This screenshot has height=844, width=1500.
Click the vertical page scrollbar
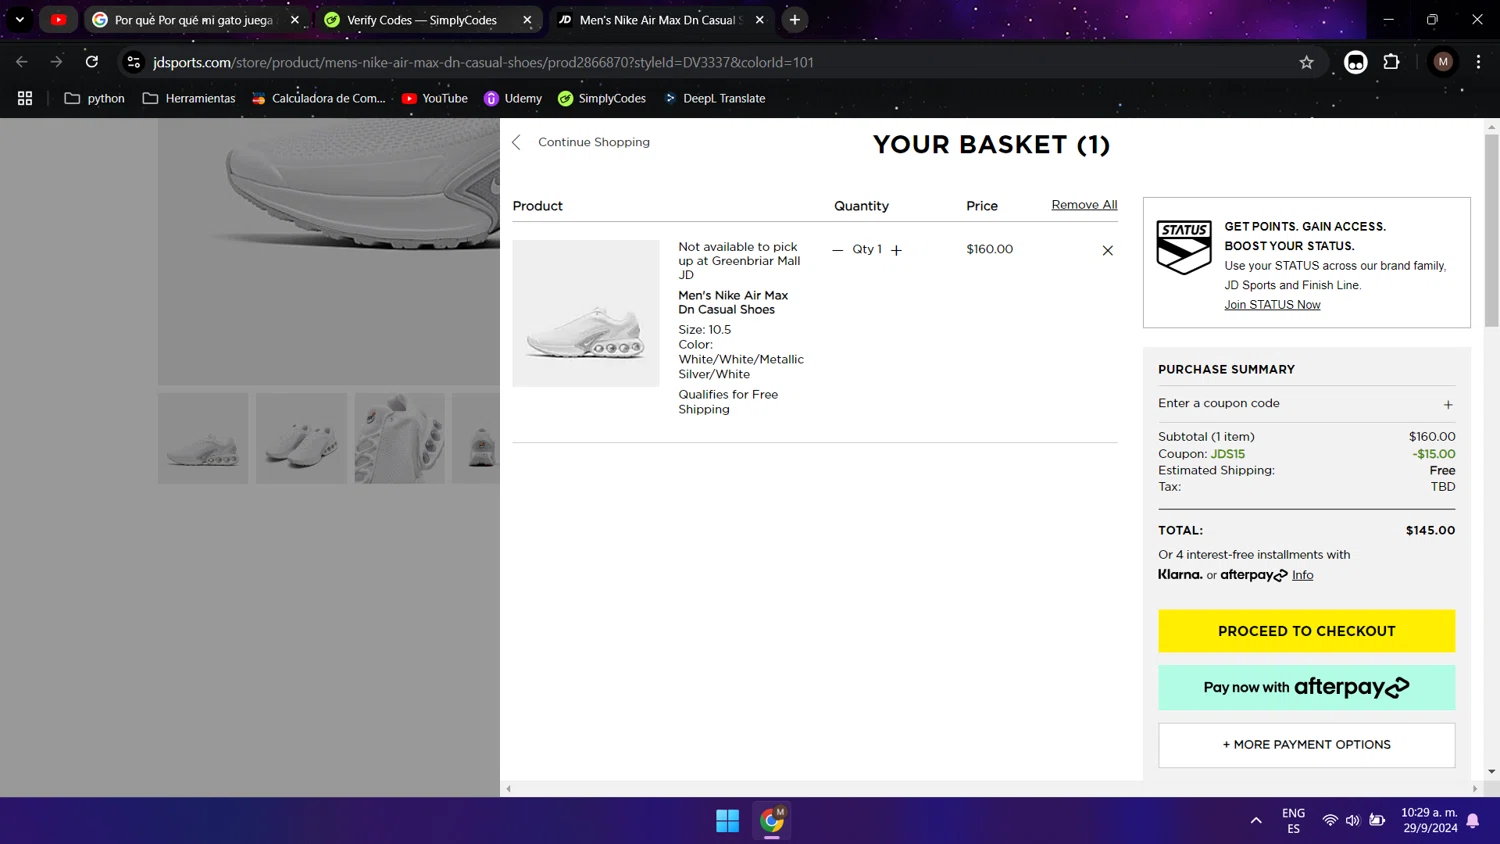[1491, 230]
